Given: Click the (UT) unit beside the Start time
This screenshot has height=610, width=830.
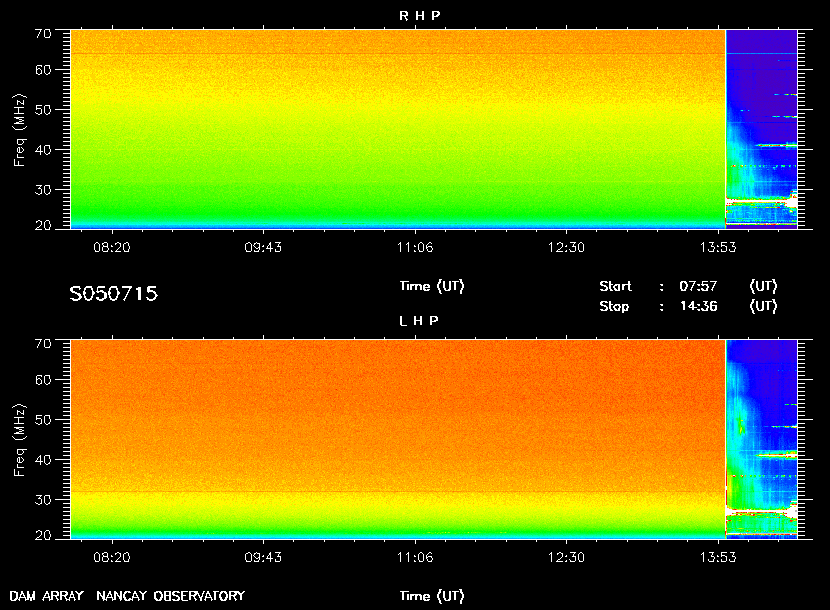Looking at the screenshot, I should click(763, 286).
